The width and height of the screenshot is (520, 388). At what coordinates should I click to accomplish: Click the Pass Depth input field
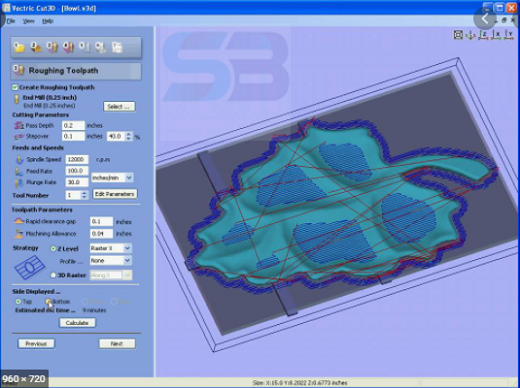[x=73, y=125]
